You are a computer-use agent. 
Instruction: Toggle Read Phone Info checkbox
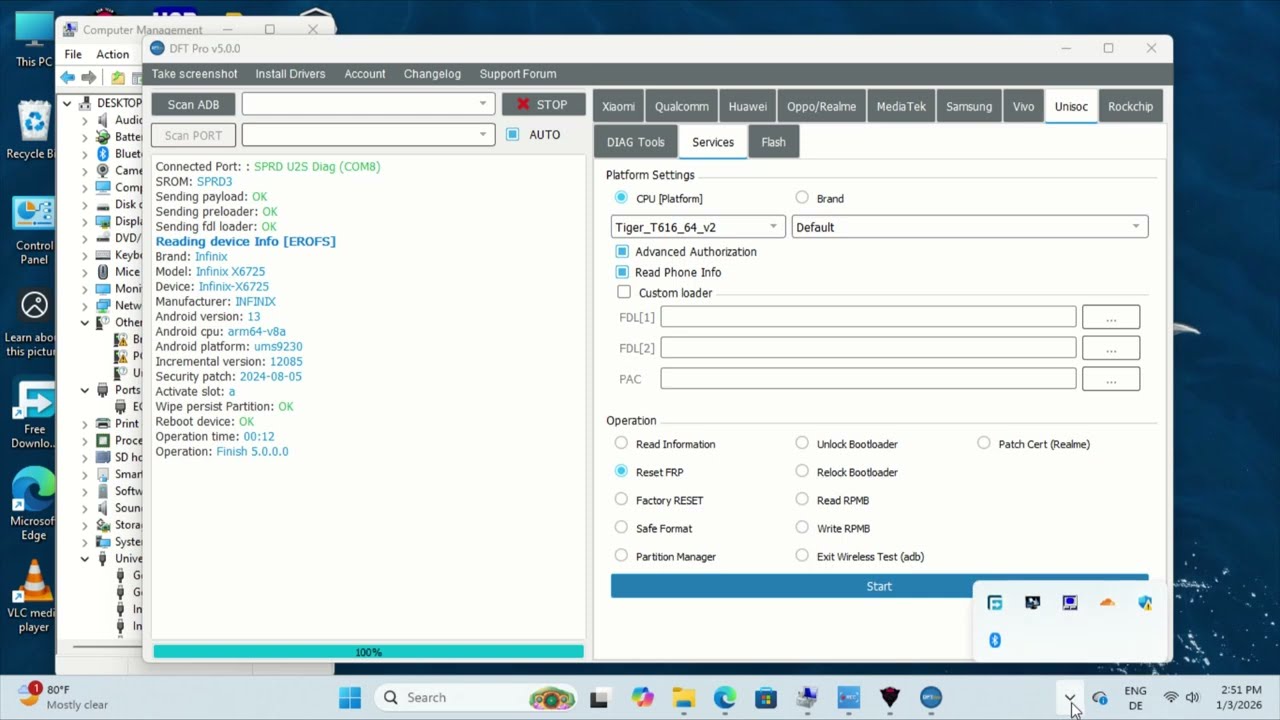622,272
